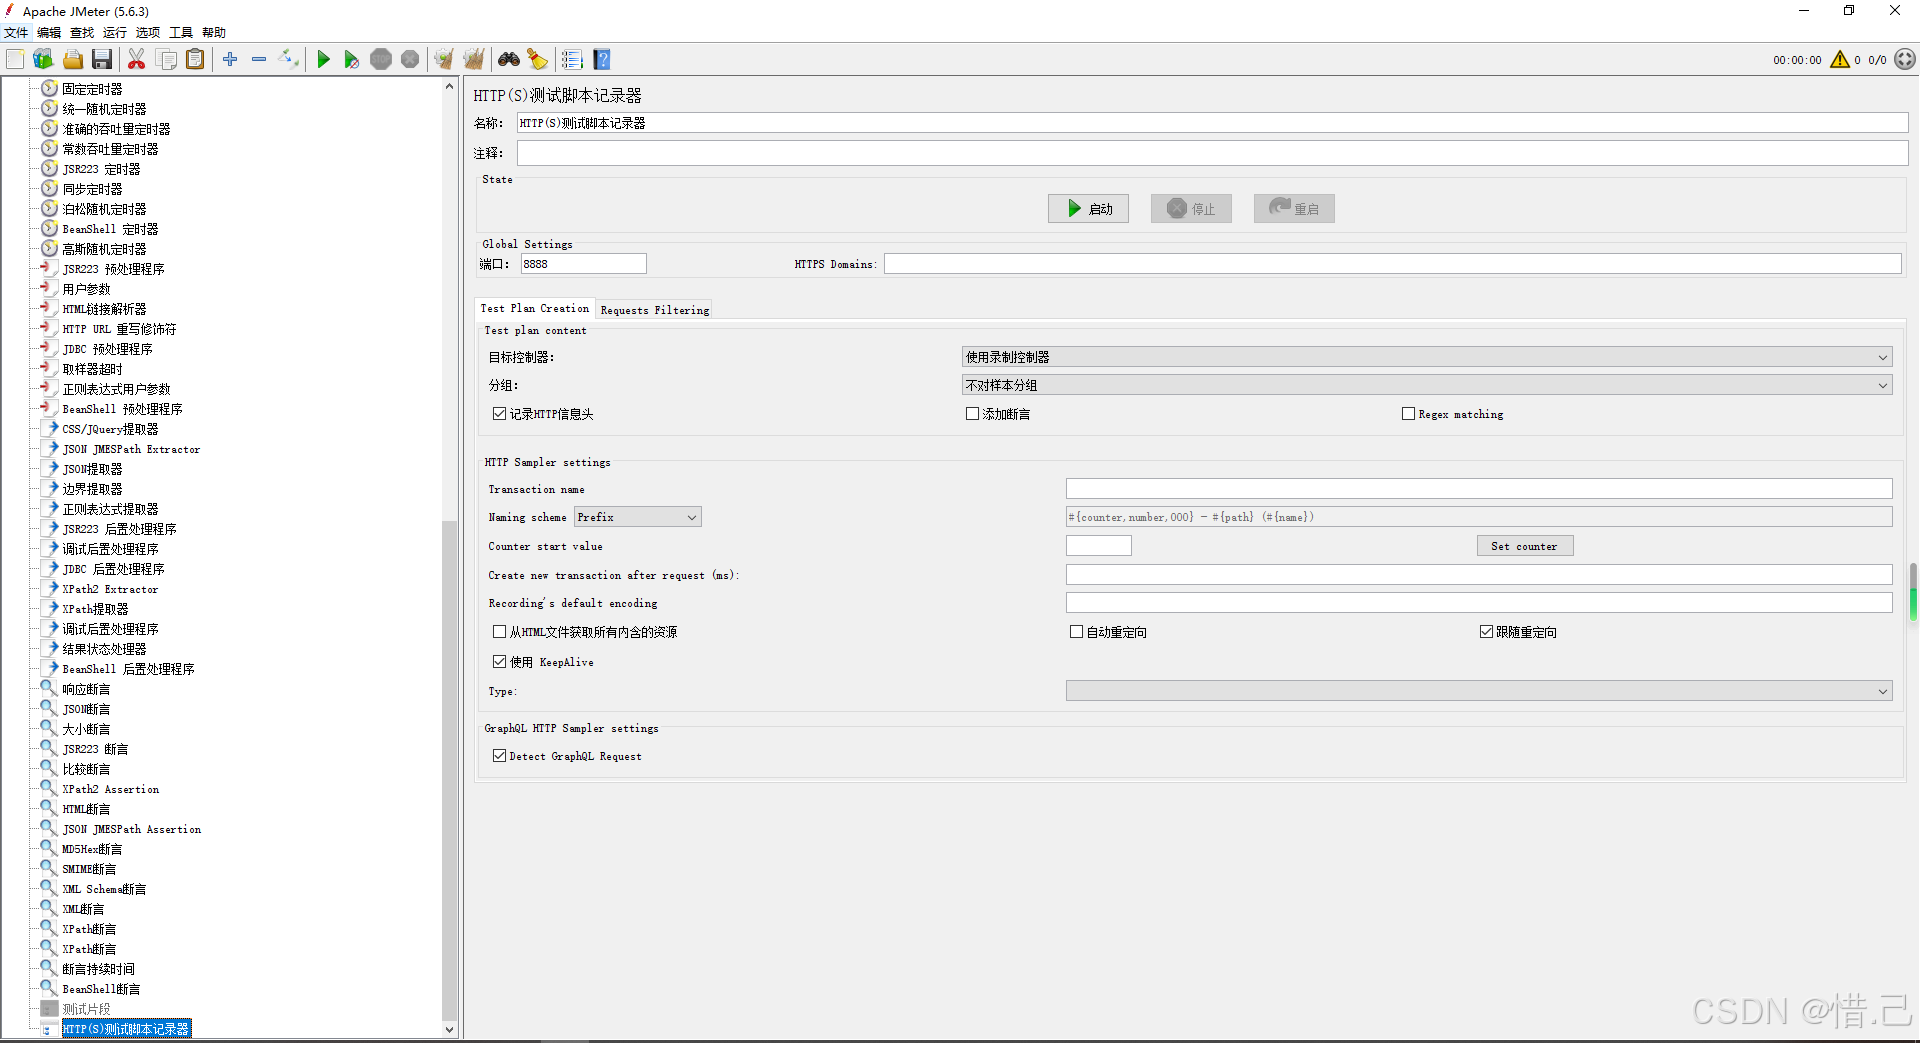Enable the Regex matching checkbox
This screenshot has height=1043, width=1920.
(1408, 413)
